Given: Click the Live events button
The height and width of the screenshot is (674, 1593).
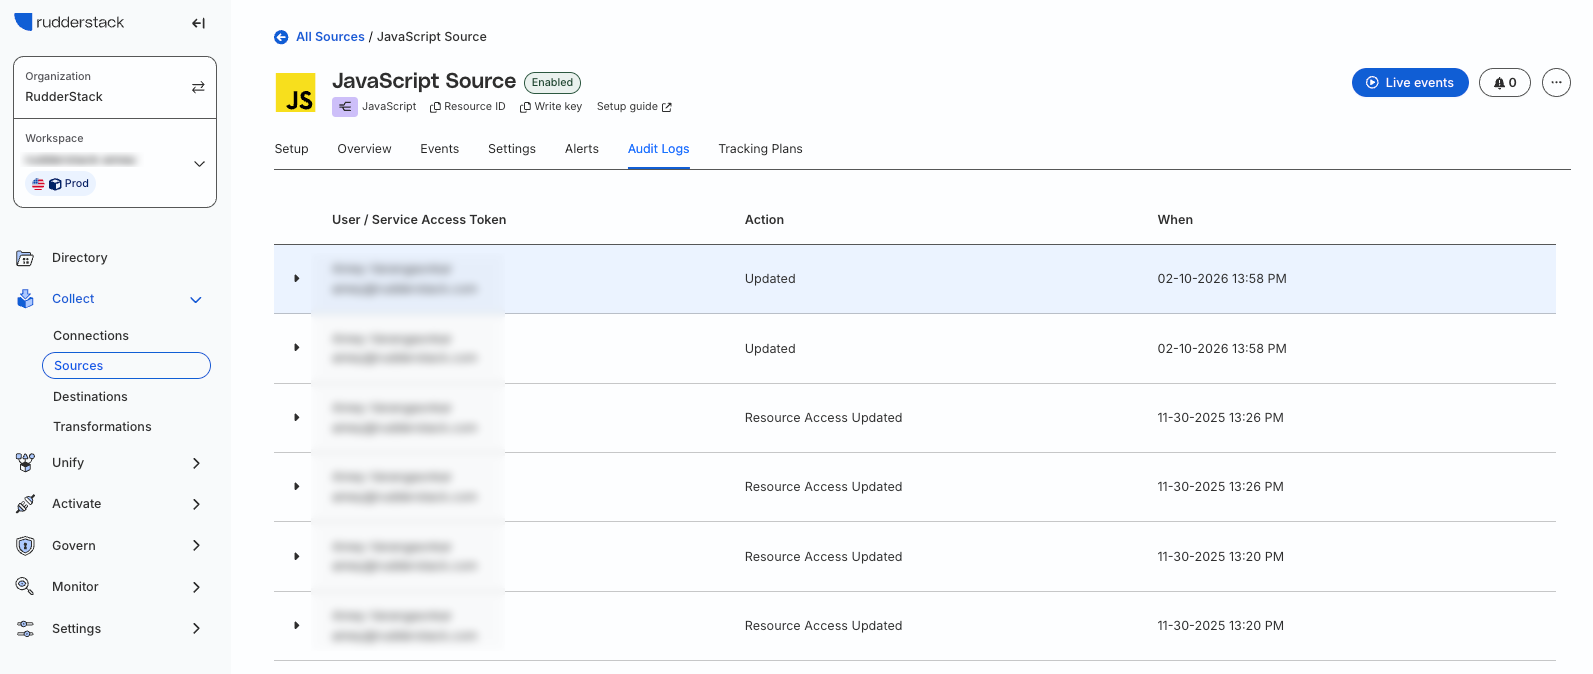Looking at the screenshot, I should [1410, 83].
